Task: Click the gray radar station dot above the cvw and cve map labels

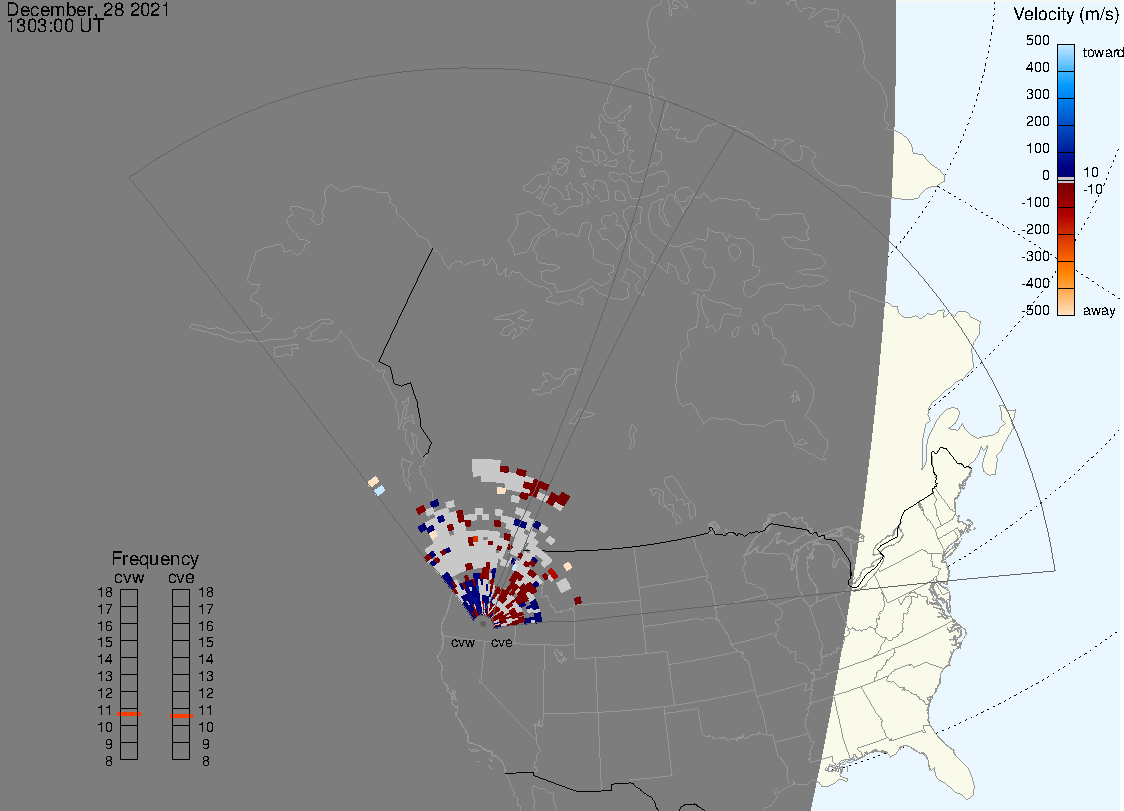Action: coord(483,624)
